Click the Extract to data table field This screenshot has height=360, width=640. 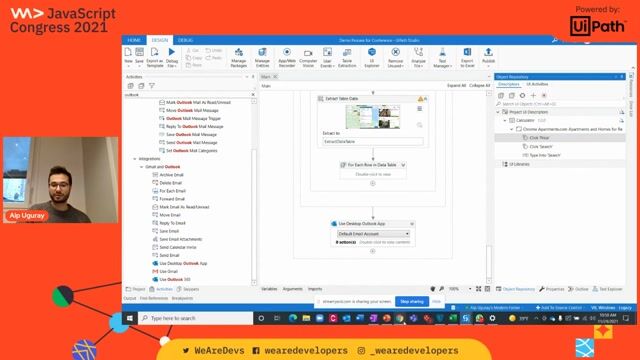click(373, 142)
